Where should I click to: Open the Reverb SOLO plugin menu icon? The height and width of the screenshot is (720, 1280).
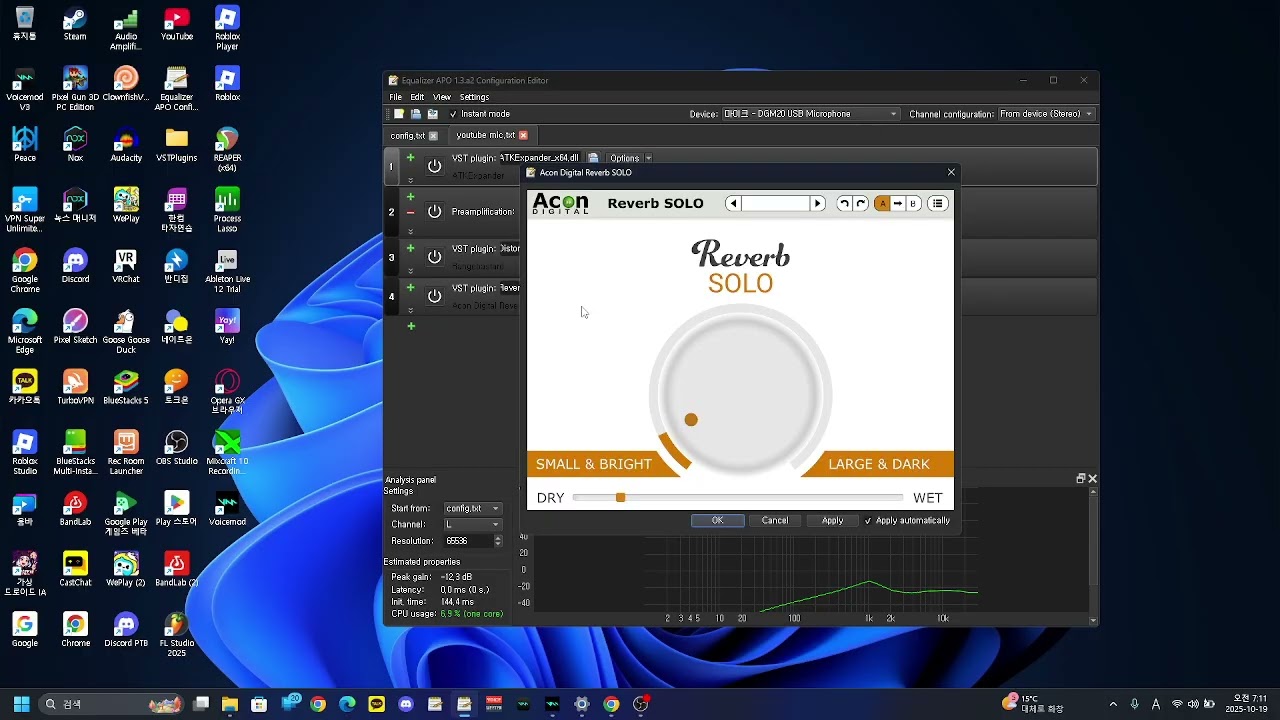pyautogui.click(x=937, y=203)
